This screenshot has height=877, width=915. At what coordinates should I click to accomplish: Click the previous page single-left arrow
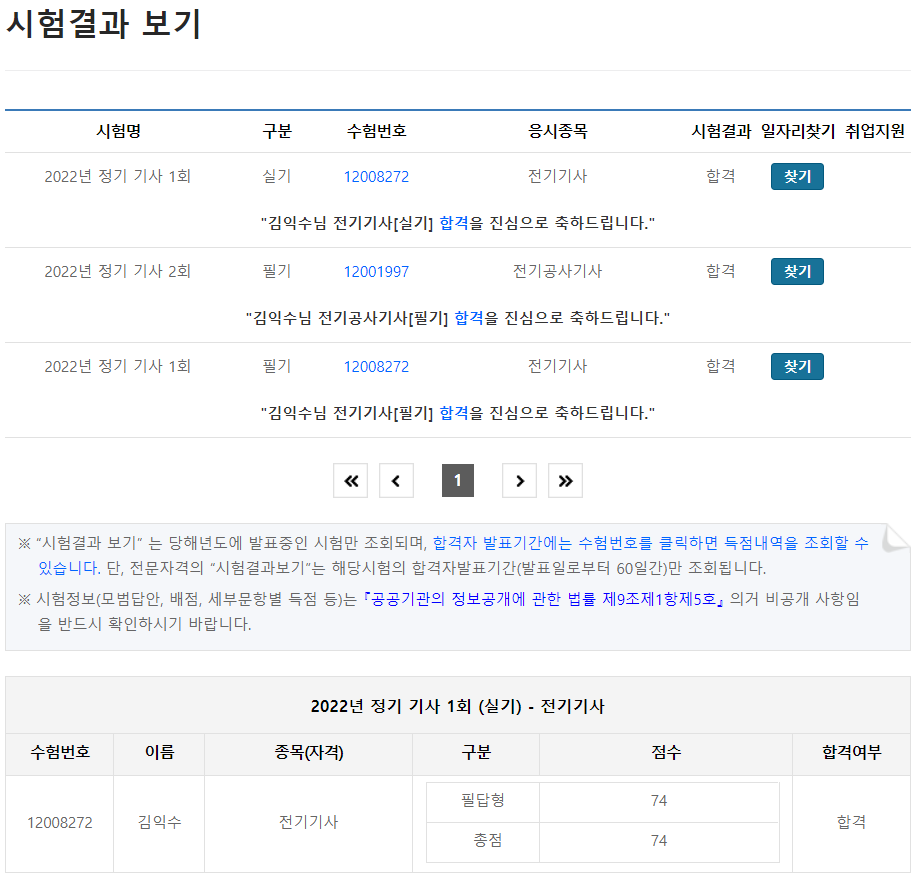click(x=396, y=481)
